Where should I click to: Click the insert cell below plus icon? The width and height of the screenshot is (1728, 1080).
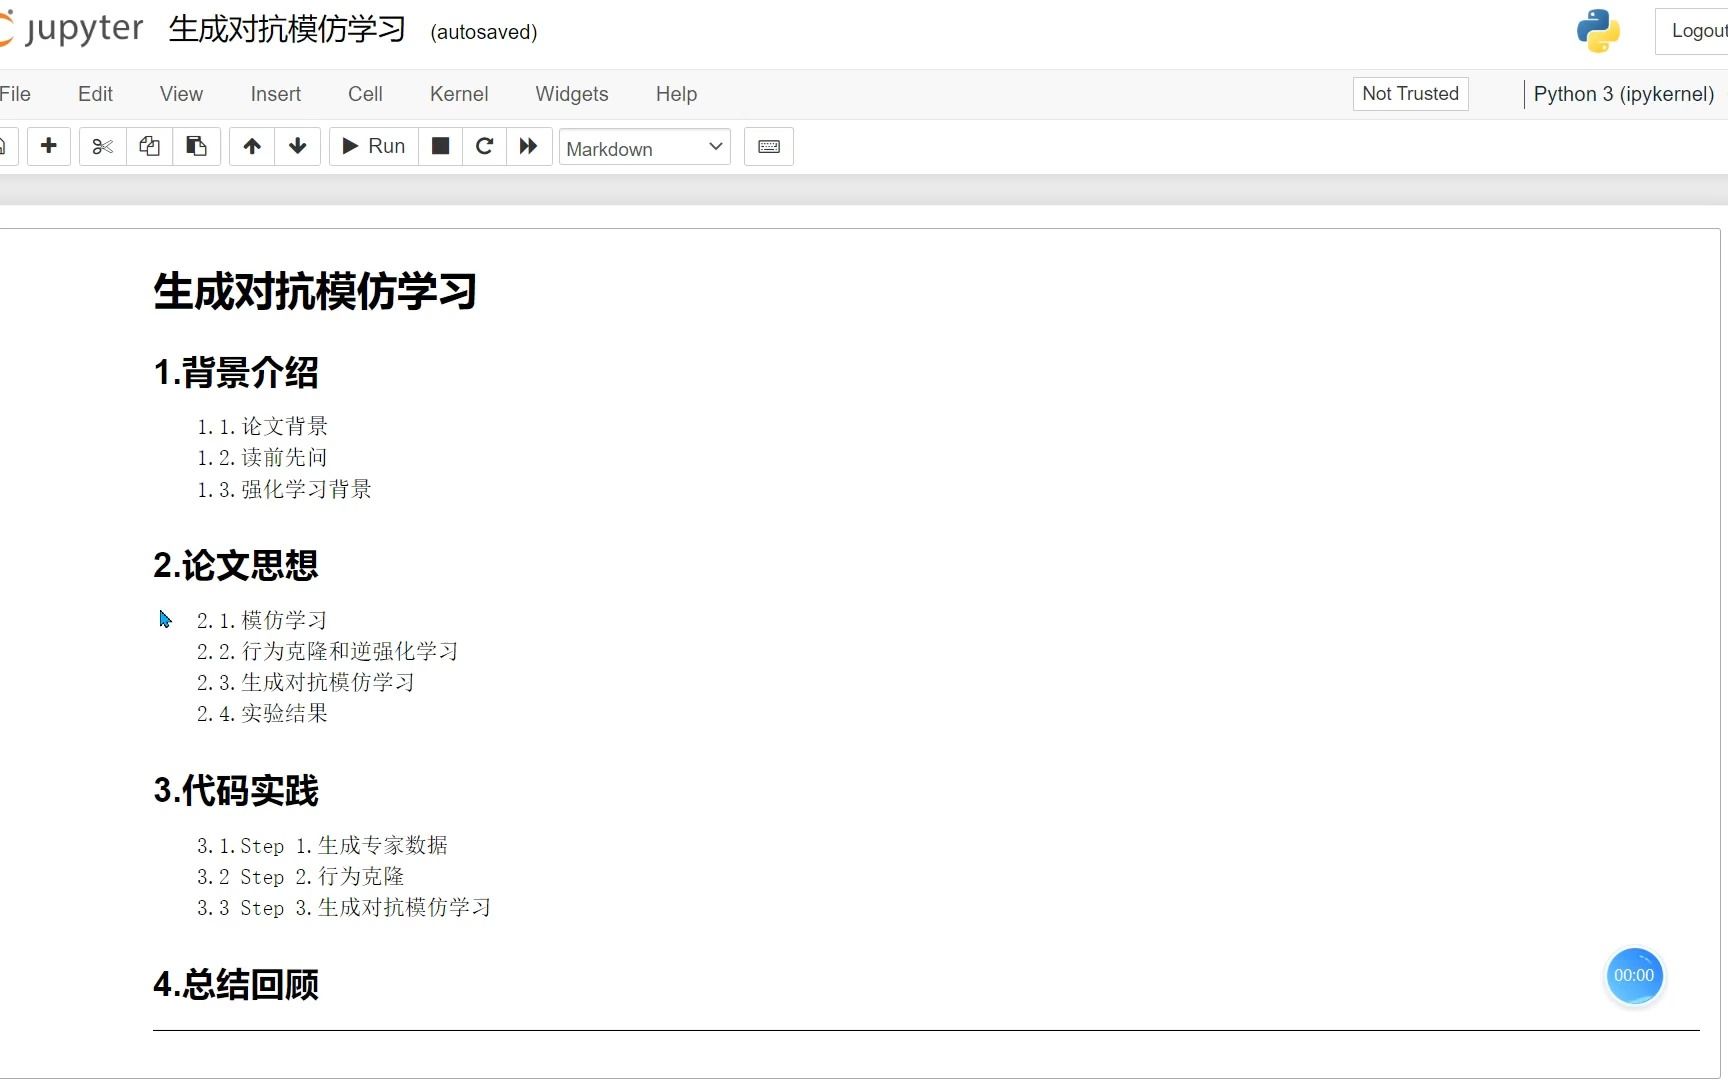click(x=48, y=147)
